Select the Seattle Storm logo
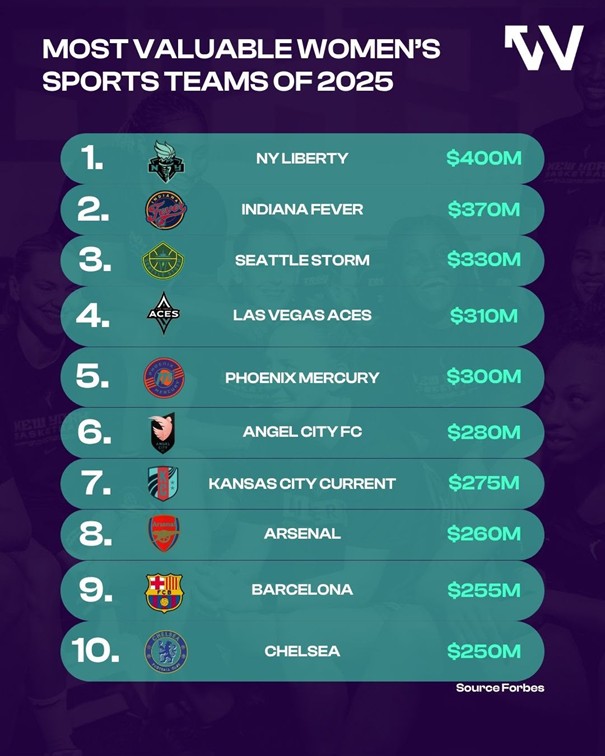 click(163, 260)
